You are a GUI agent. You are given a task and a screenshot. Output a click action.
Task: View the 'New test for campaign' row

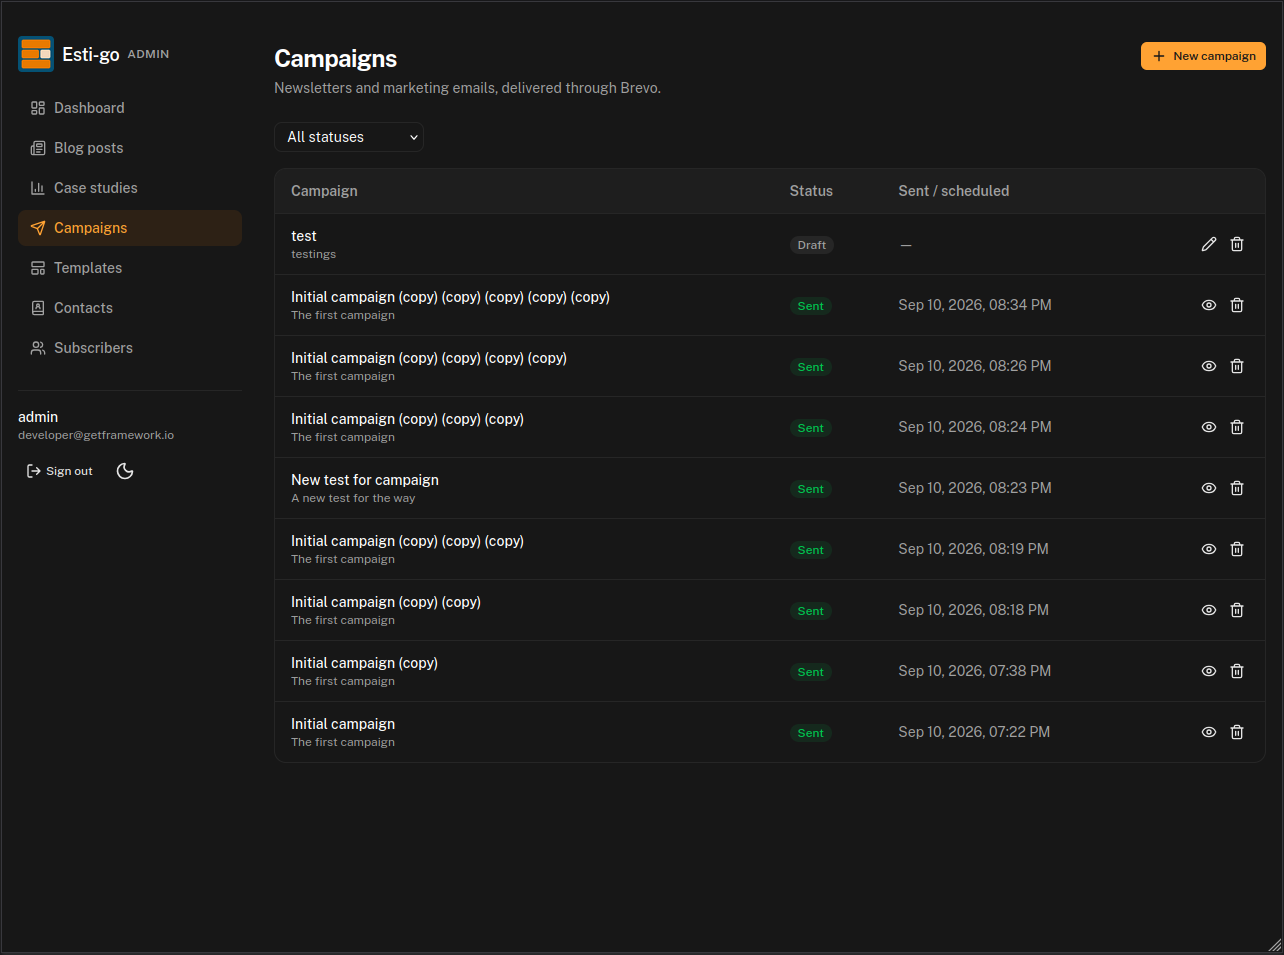tap(1209, 488)
